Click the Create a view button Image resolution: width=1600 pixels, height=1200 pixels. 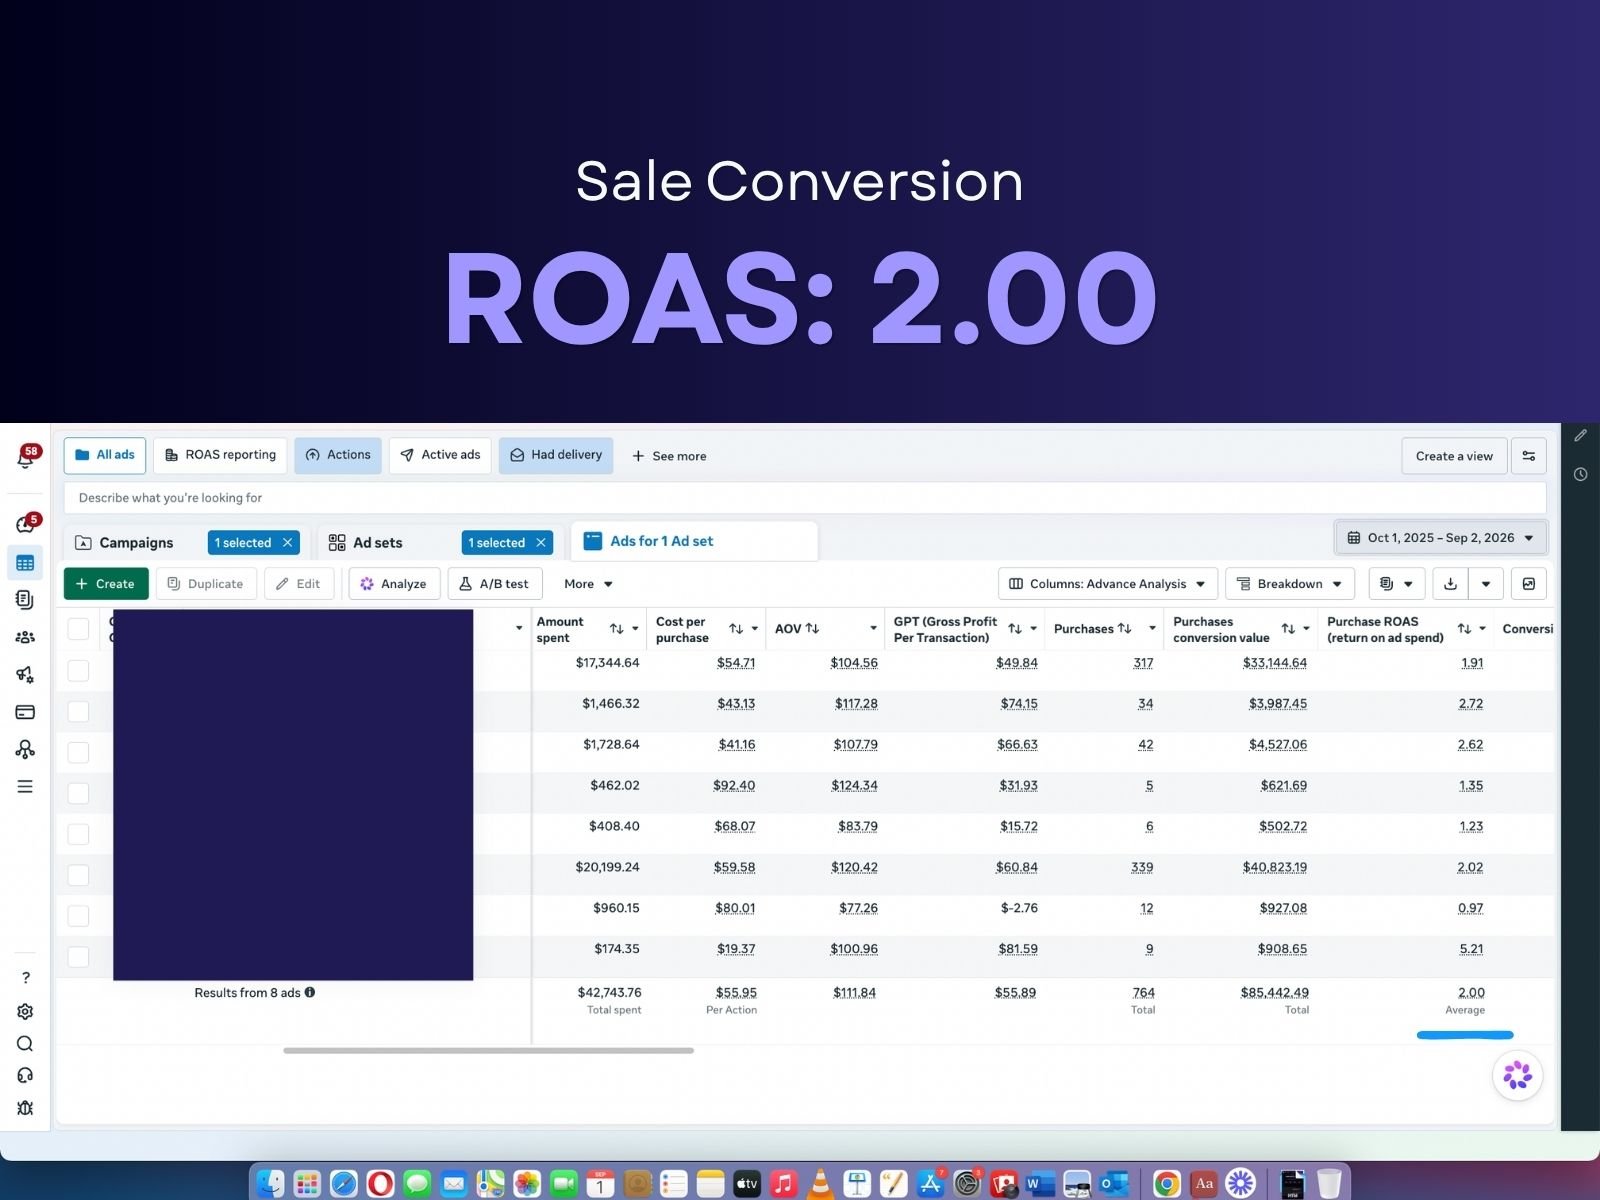click(x=1454, y=456)
